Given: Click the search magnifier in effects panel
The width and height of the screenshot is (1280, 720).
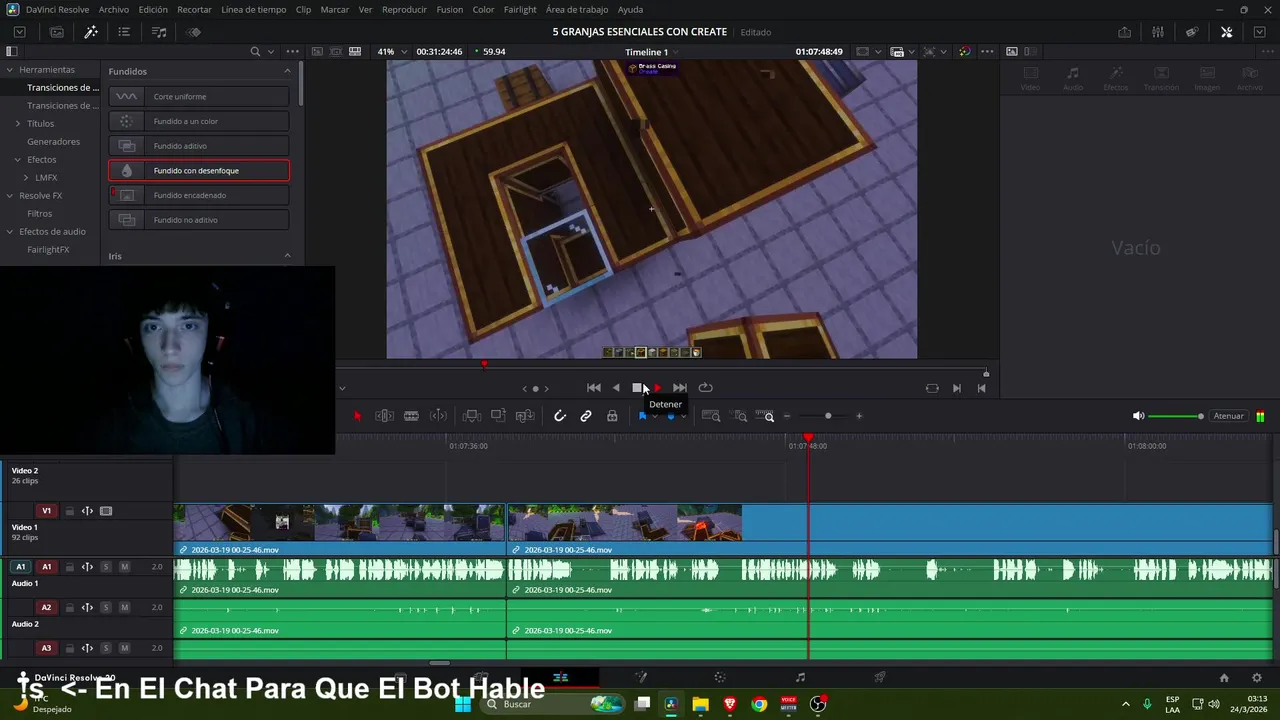Looking at the screenshot, I should pos(255,51).
